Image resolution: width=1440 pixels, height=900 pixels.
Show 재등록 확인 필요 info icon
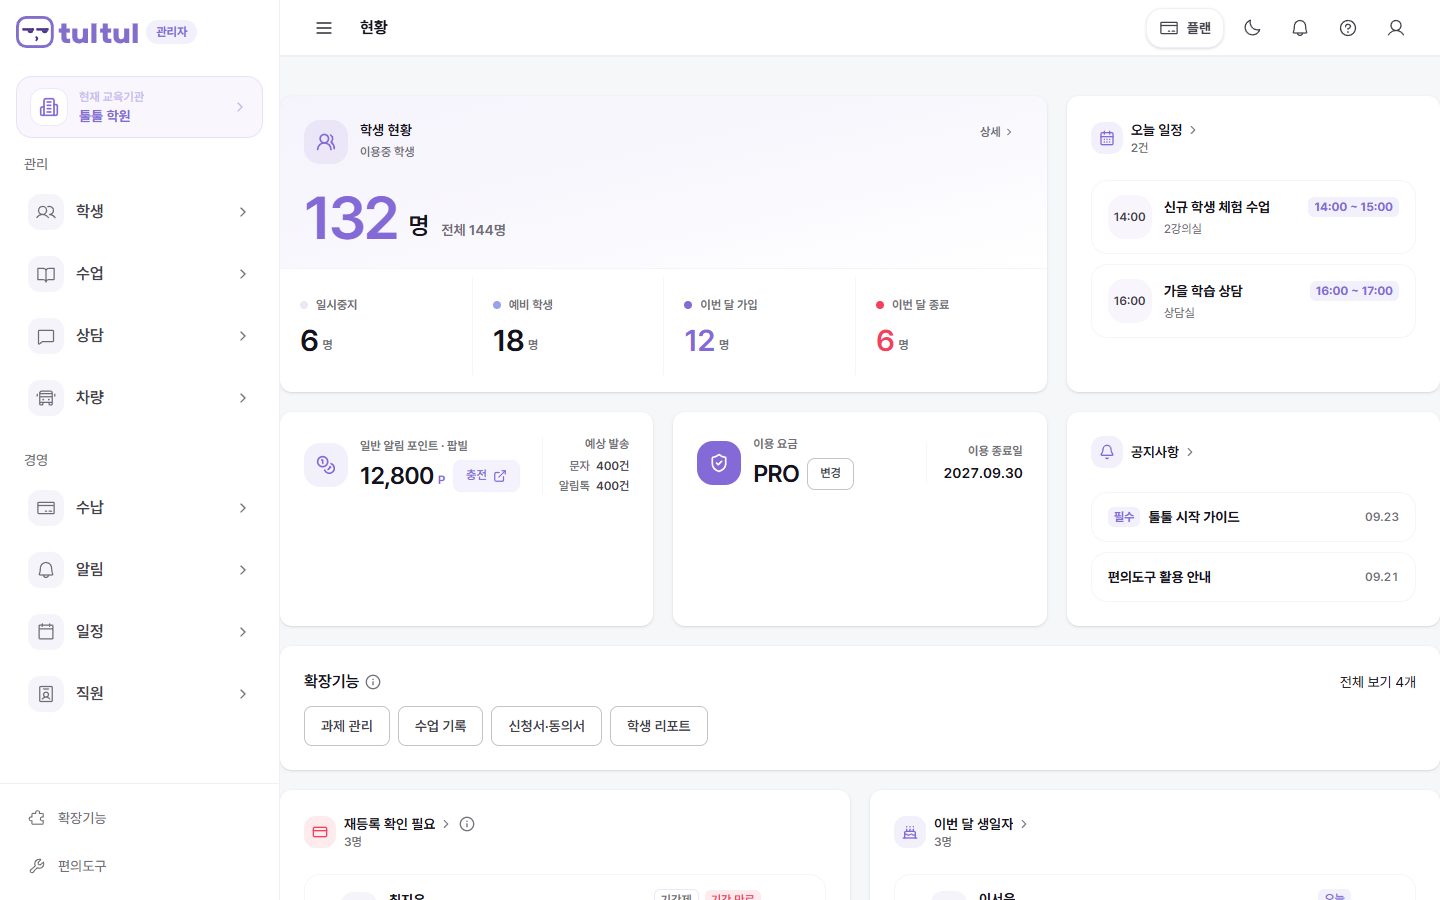(x=467, y=824)
